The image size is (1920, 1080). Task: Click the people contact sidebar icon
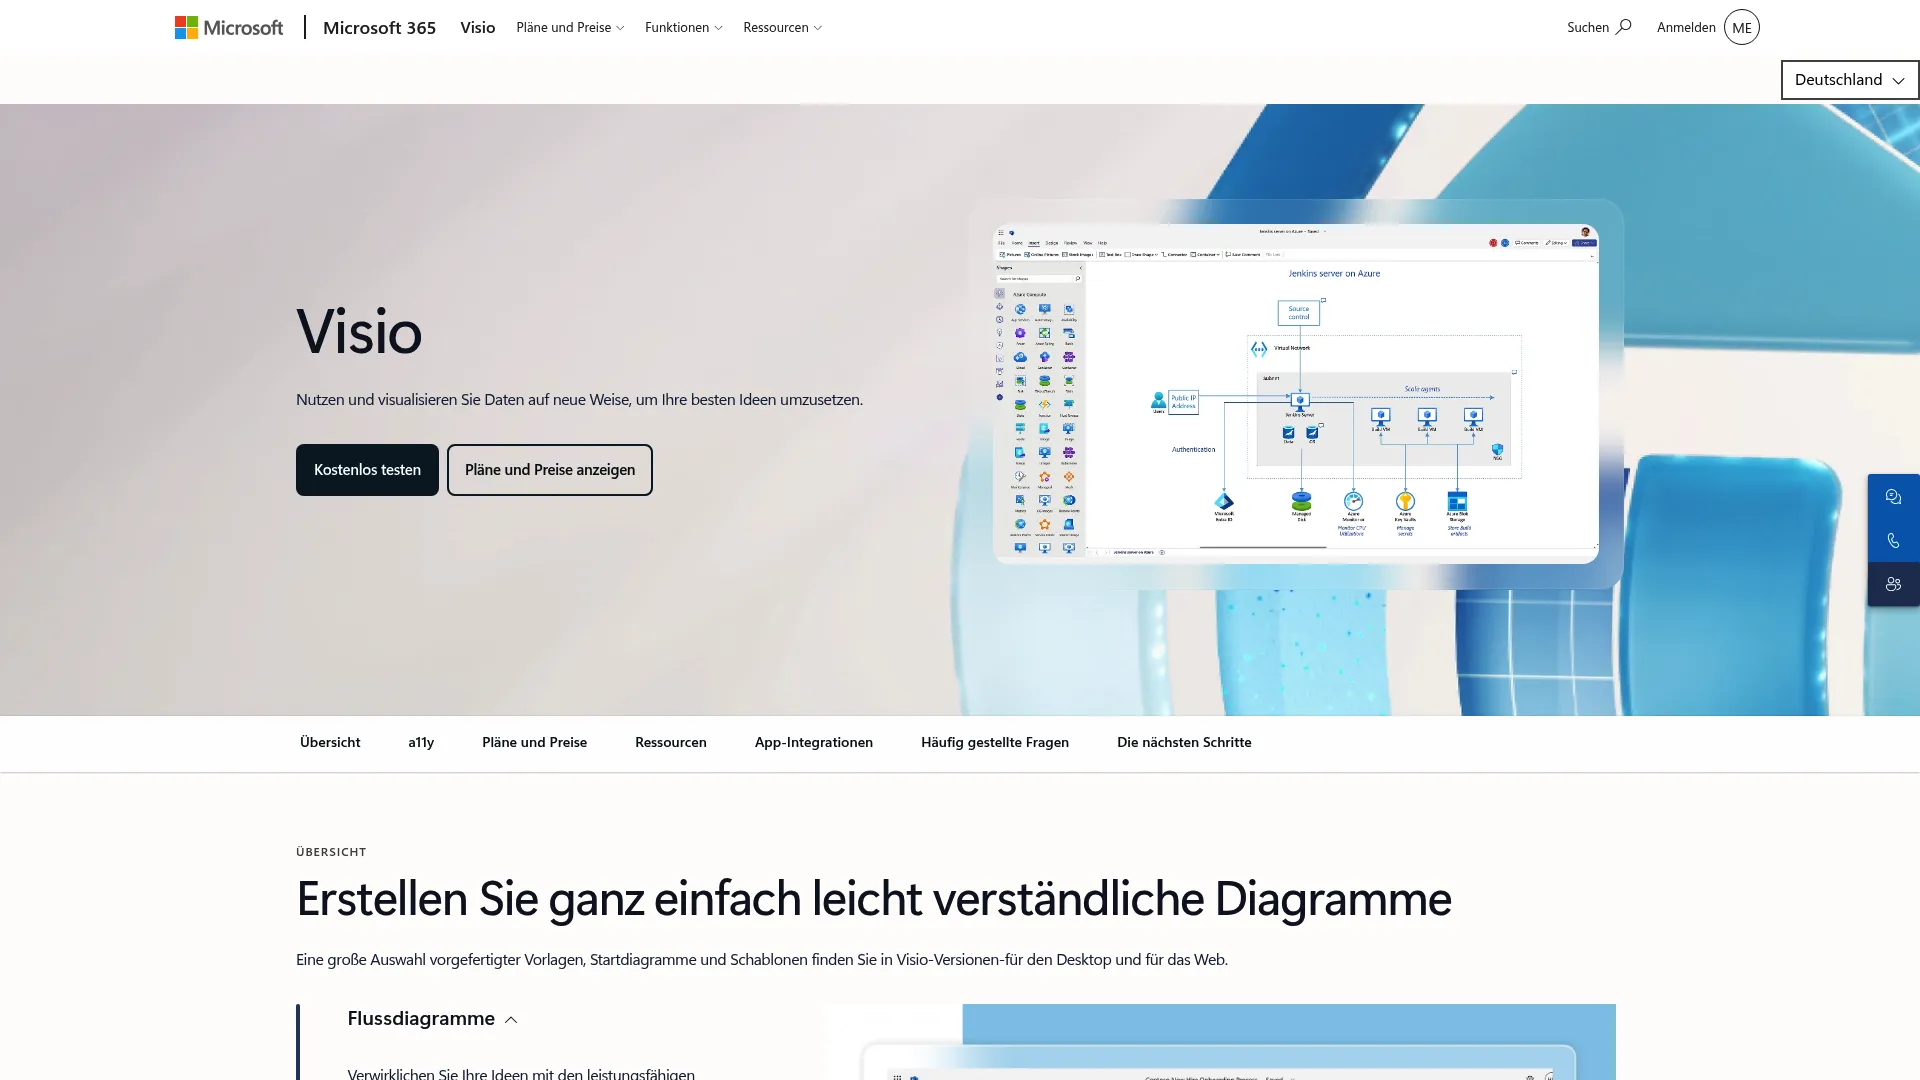pyautogui.click(x=1893, y=585)
